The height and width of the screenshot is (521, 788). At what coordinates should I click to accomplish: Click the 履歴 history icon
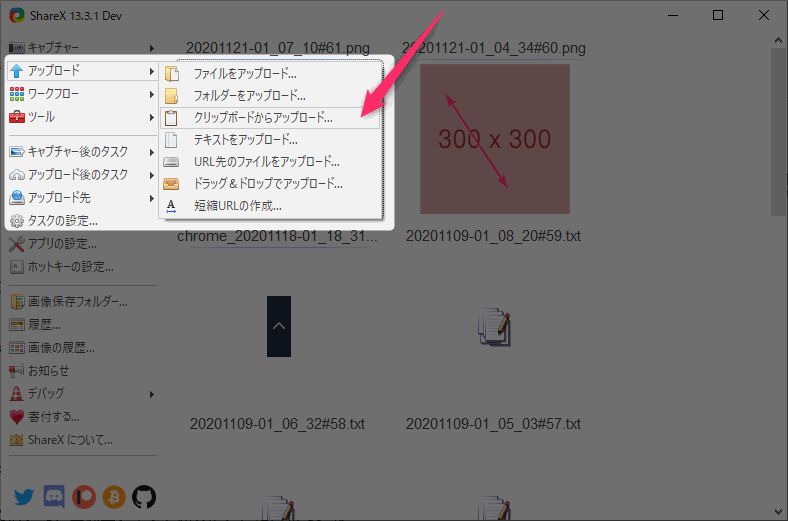[x=17, y=325]
